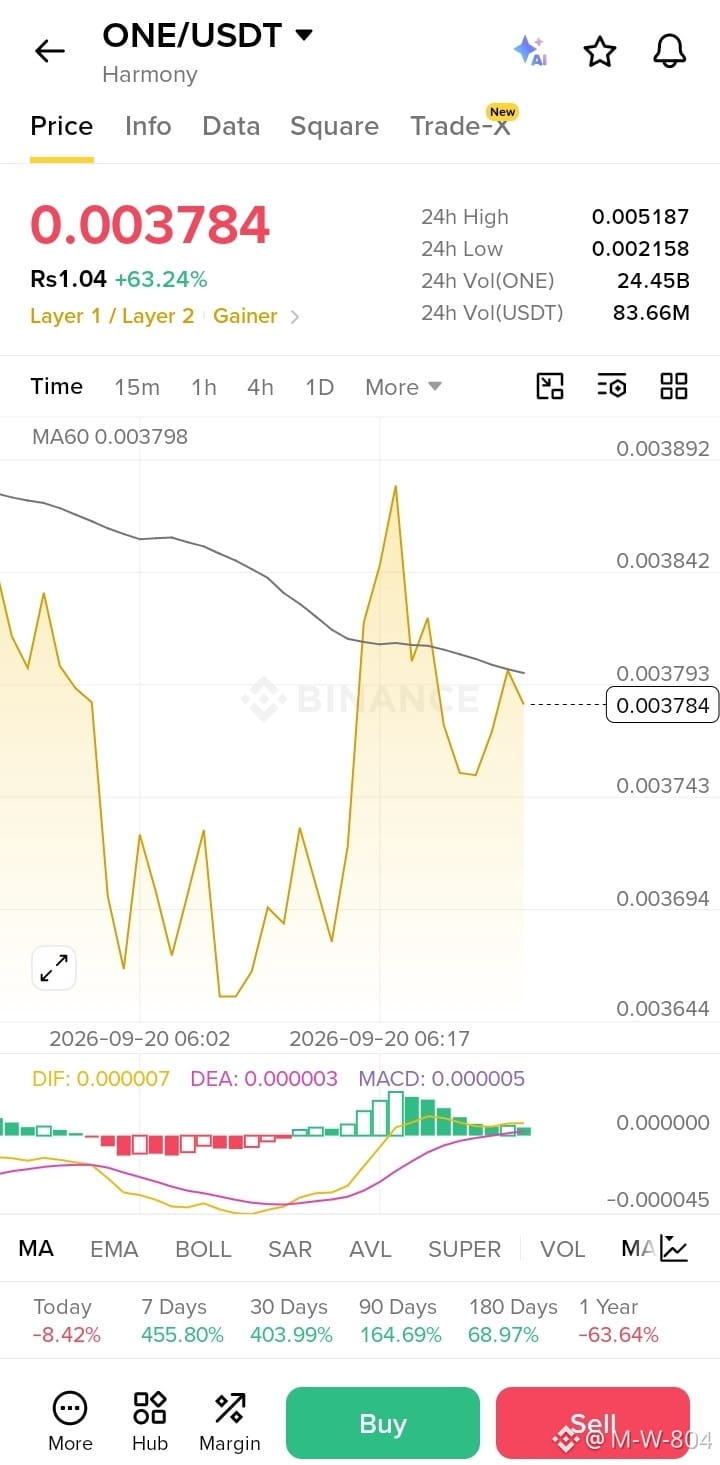
Task: Toggle the BOLL indicator
Action: click(203, 1249)
